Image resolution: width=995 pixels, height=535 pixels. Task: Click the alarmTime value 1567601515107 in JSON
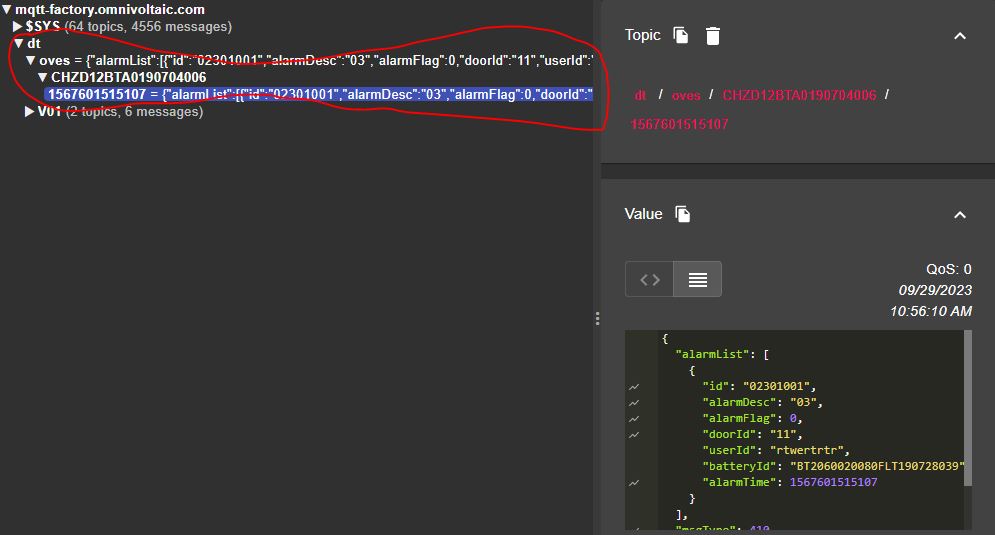(833, 482)
